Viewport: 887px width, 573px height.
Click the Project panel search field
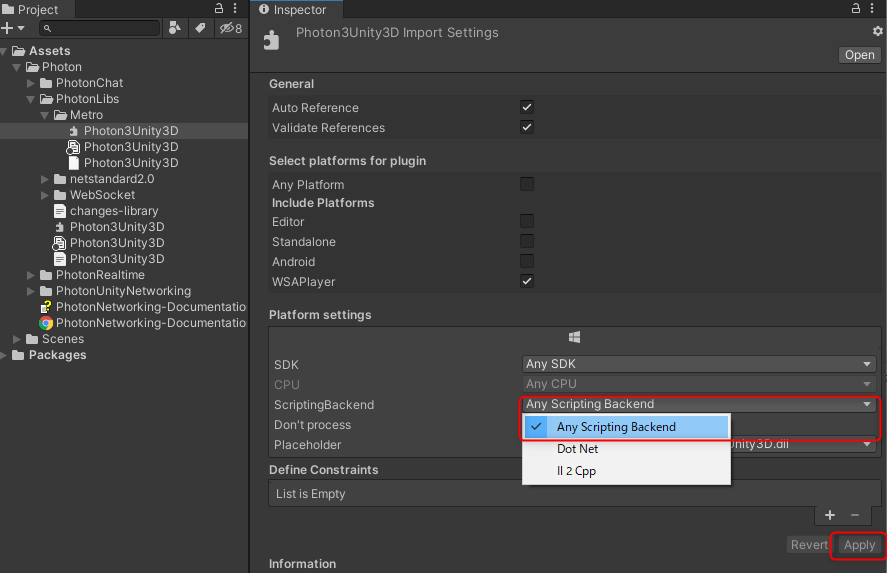[x=100, y=28]
